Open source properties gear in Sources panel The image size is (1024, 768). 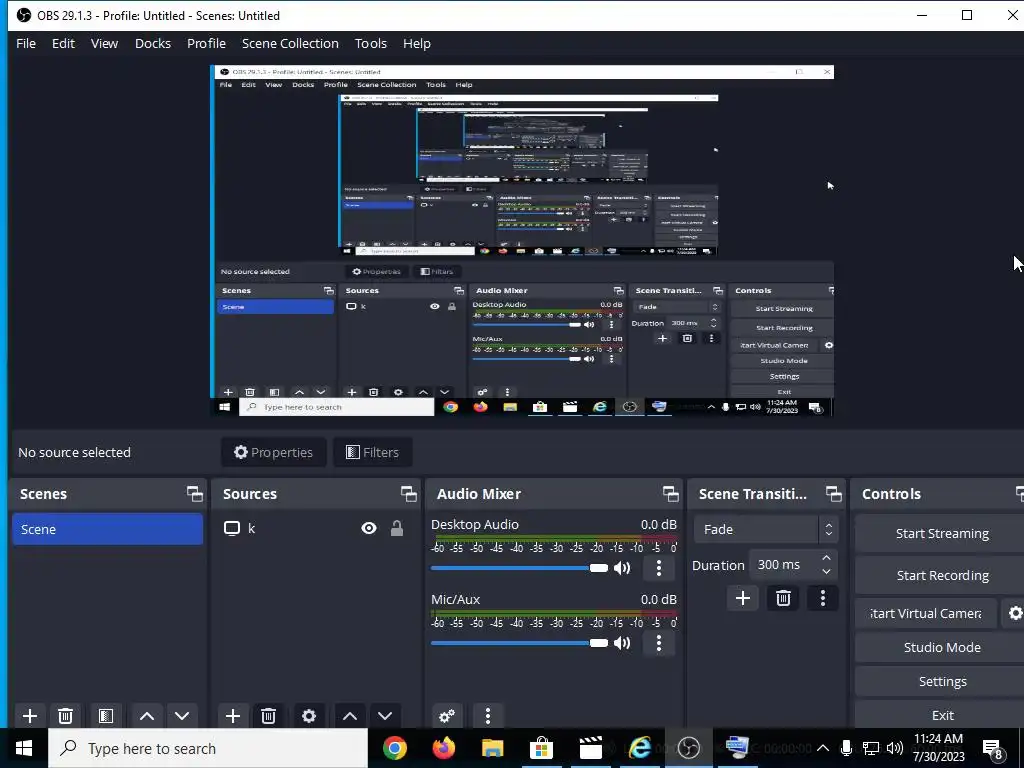pyautogui.click(x=309, y=716)
